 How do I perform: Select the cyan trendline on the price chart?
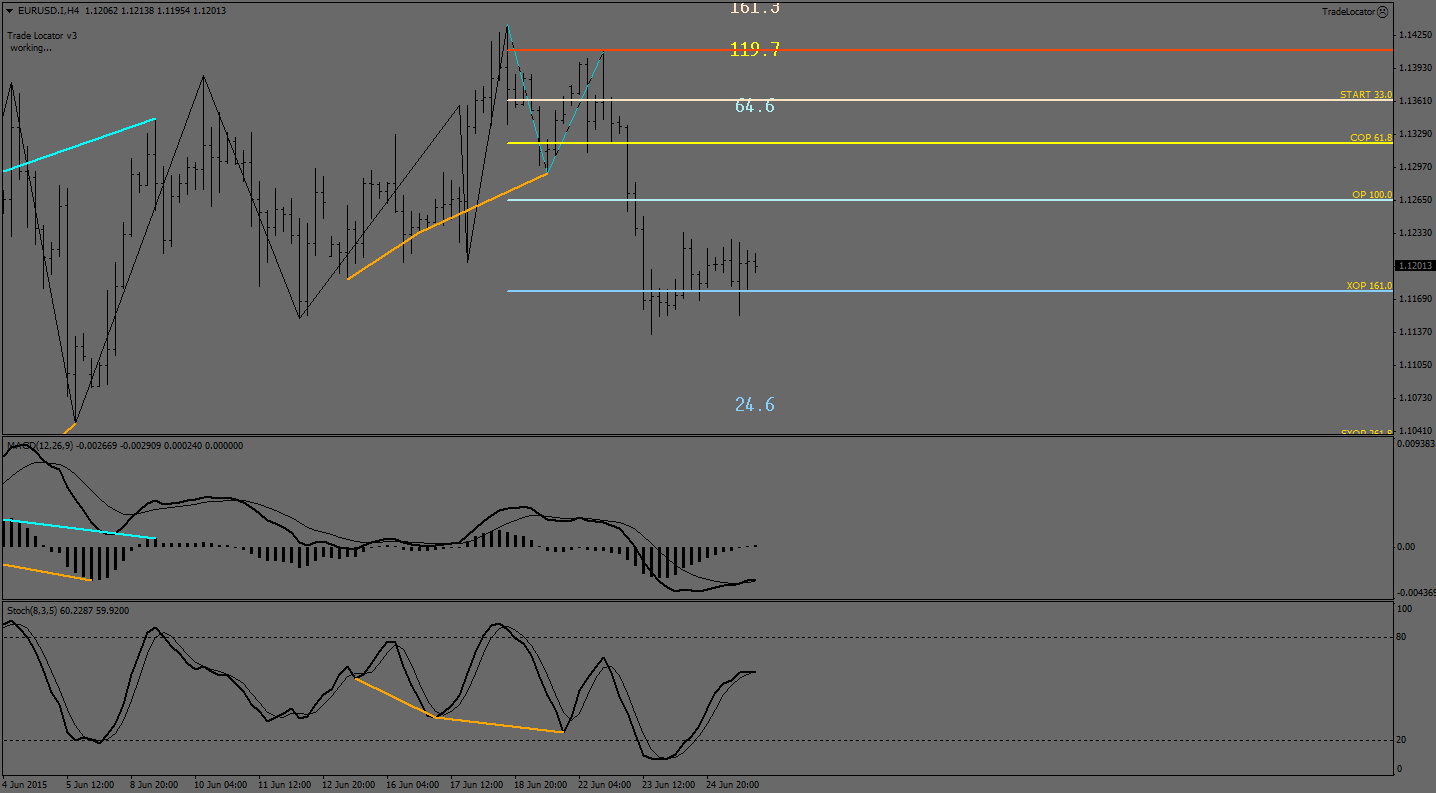(80, 145)
